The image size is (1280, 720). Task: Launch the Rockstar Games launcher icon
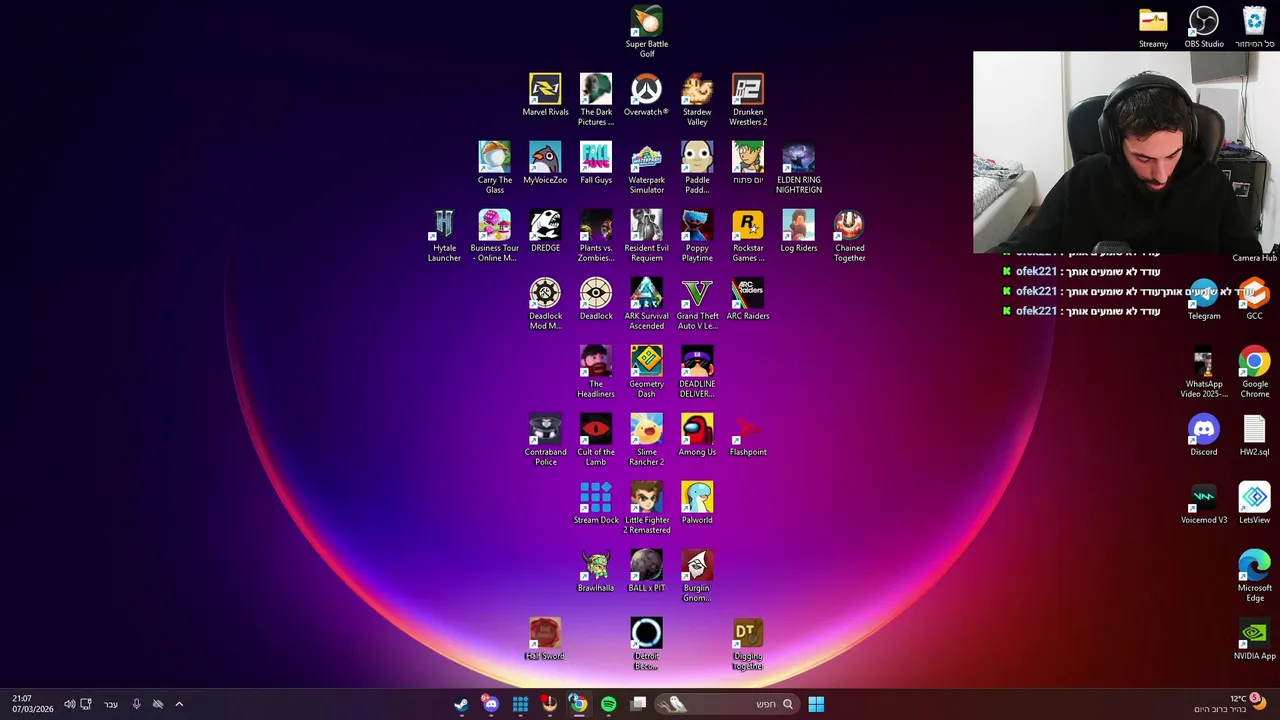click(748, 236)
